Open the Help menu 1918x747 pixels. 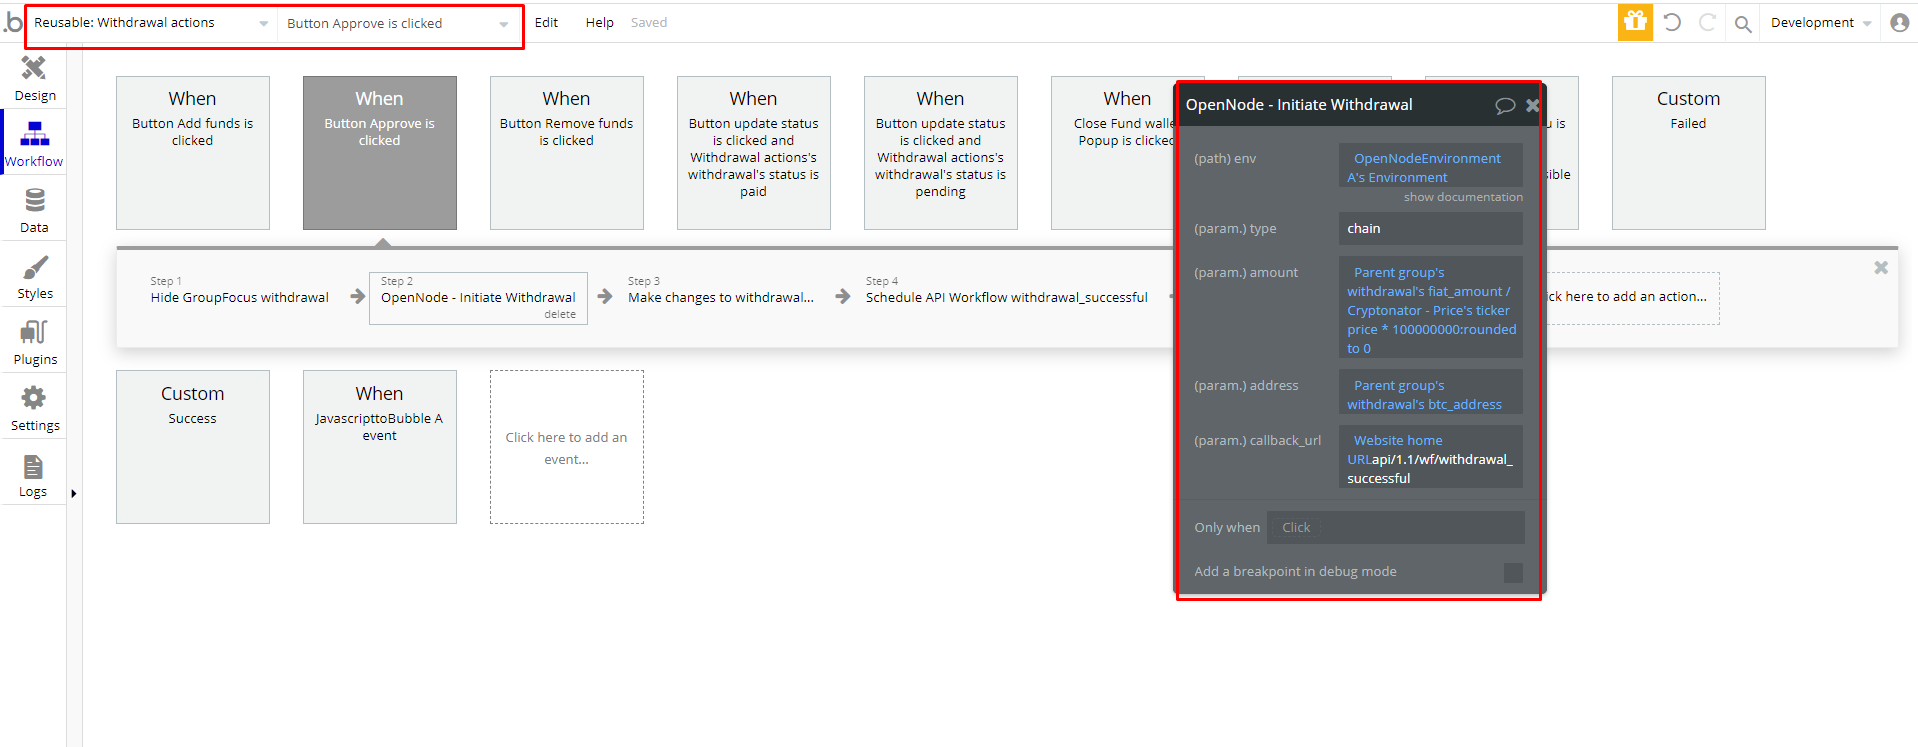click(x=599, y=23)
